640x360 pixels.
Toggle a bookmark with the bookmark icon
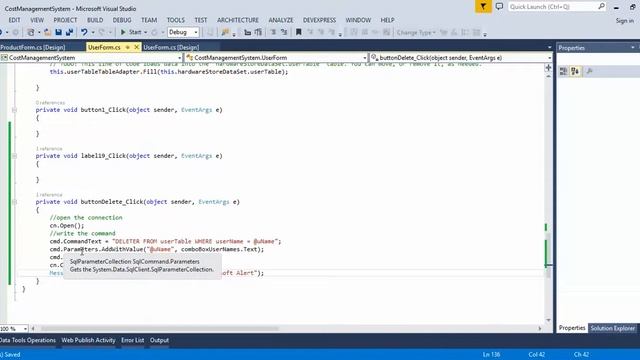(x=299, y=32)
